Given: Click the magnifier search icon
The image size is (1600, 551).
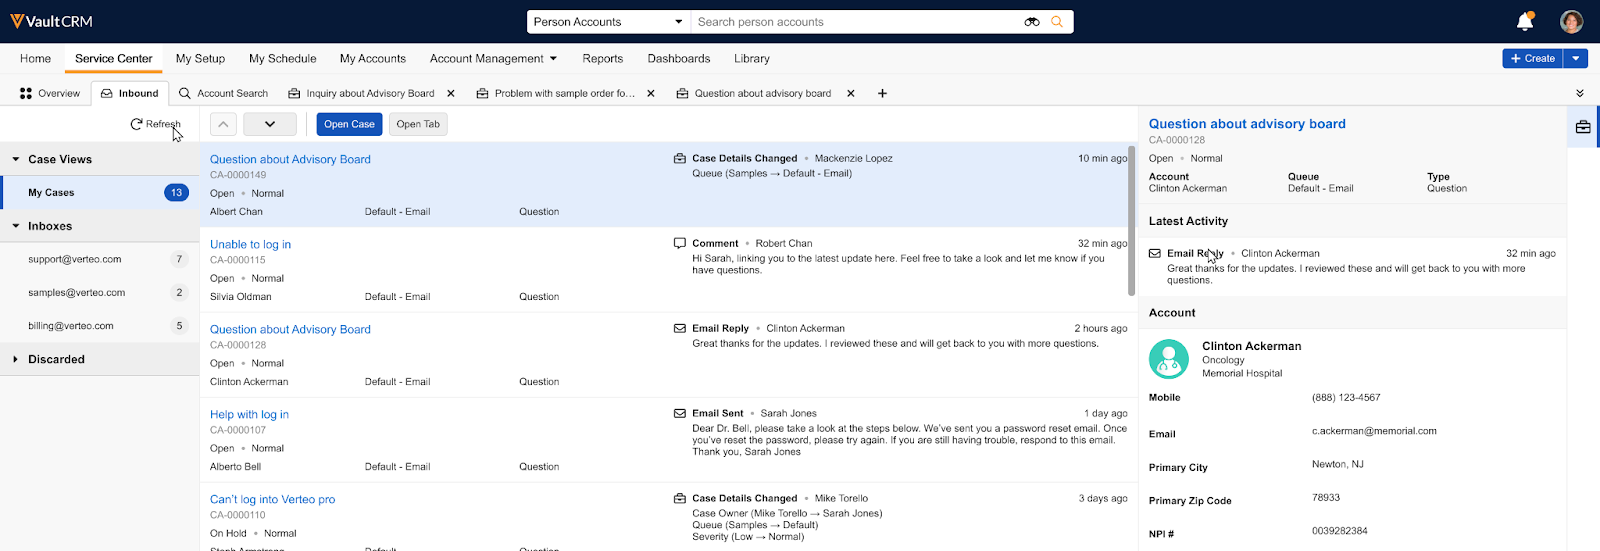Looking at the screenshot, I should pos(1057,22).
